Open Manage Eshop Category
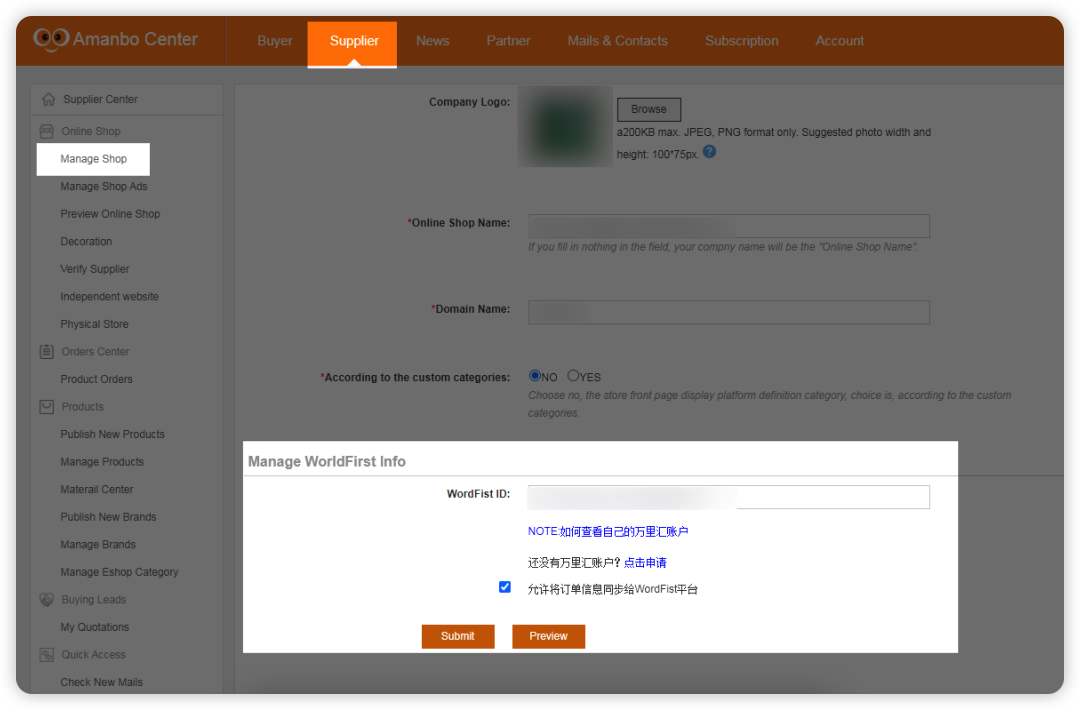The image size is (1080, 710). pos(118,572)
